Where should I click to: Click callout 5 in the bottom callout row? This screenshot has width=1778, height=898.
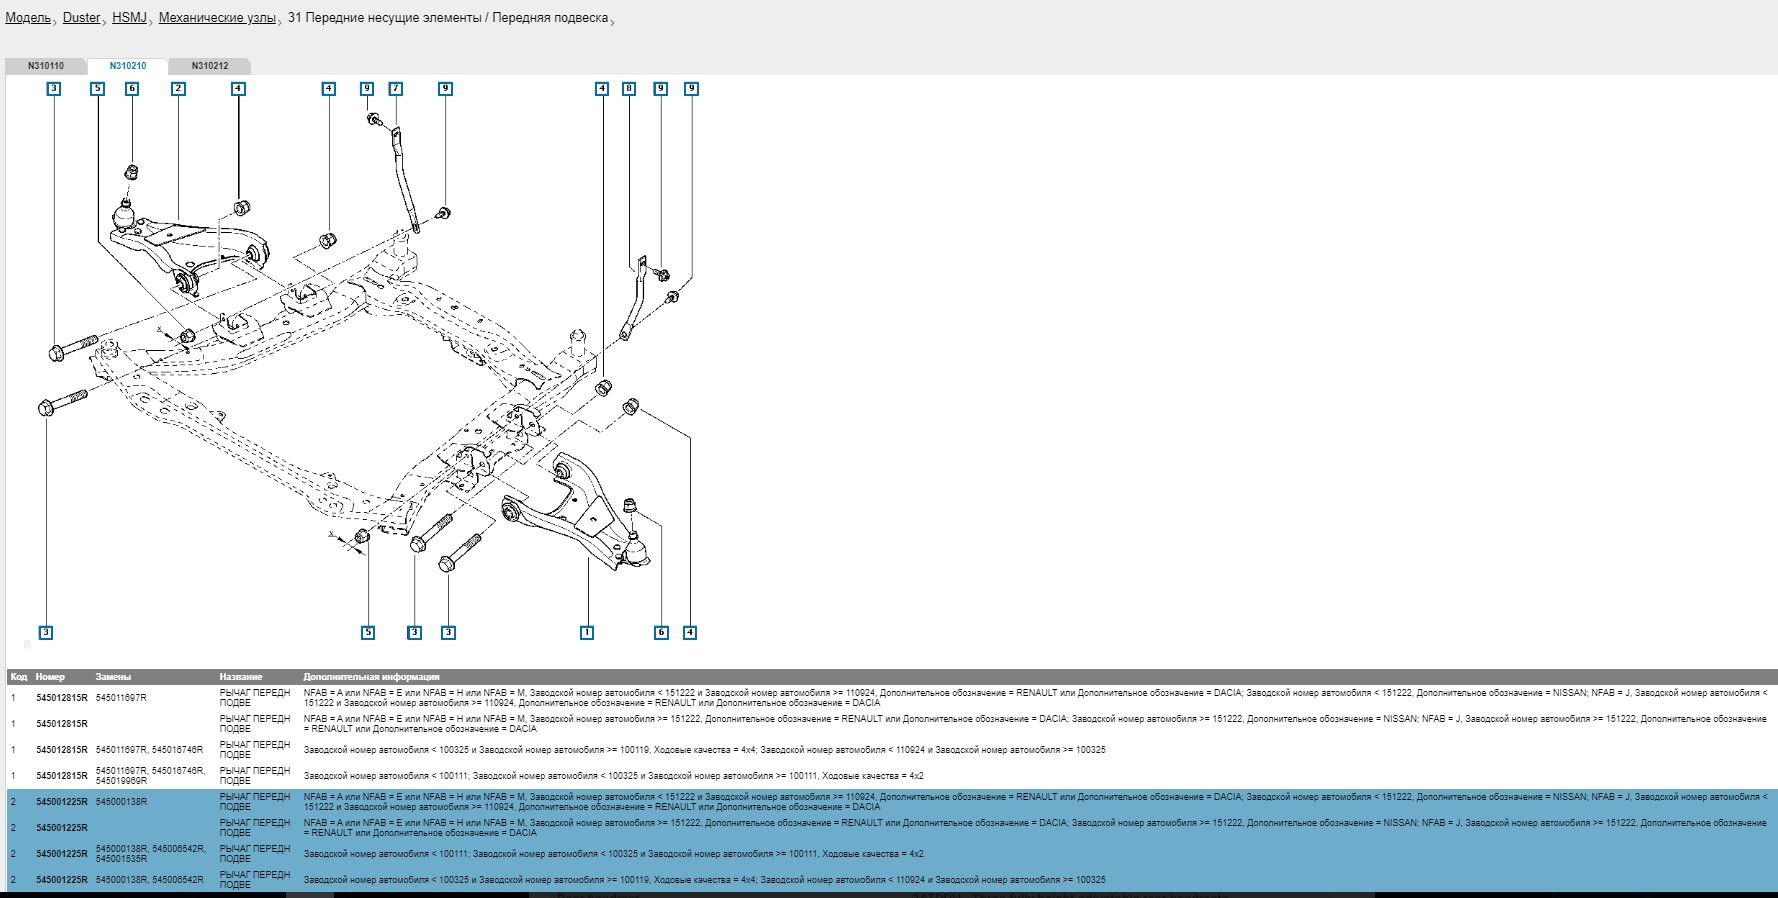tap(368, 632)
